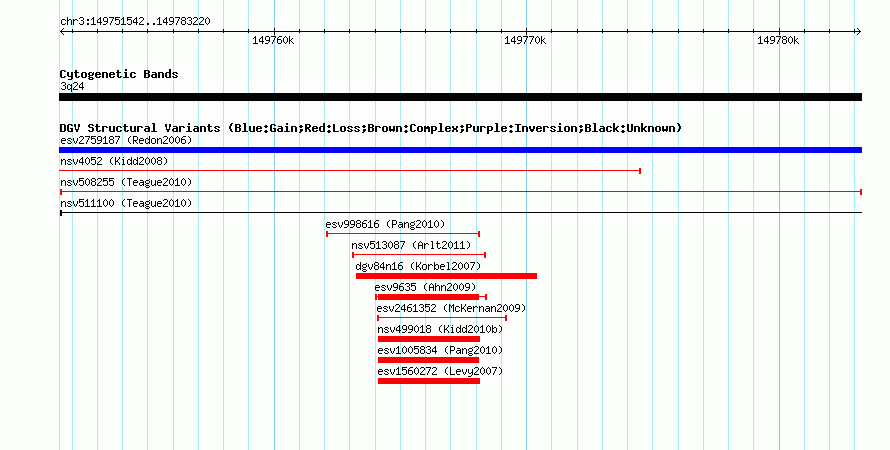
Task: Click the 149780k ruler tick label
Action: 778,40
